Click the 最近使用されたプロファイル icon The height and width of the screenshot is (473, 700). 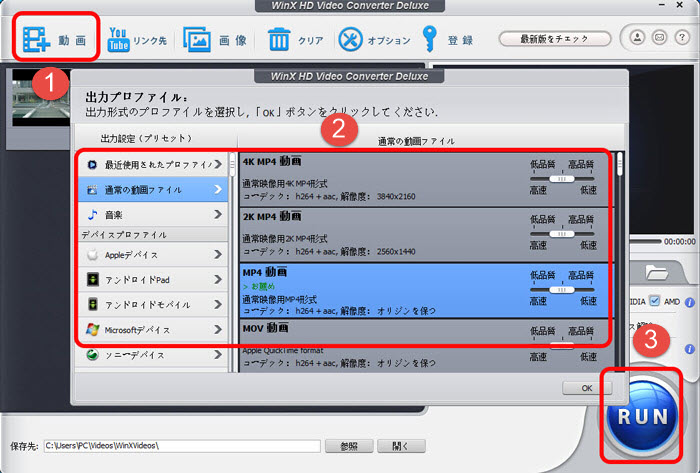tap(92, 165)
